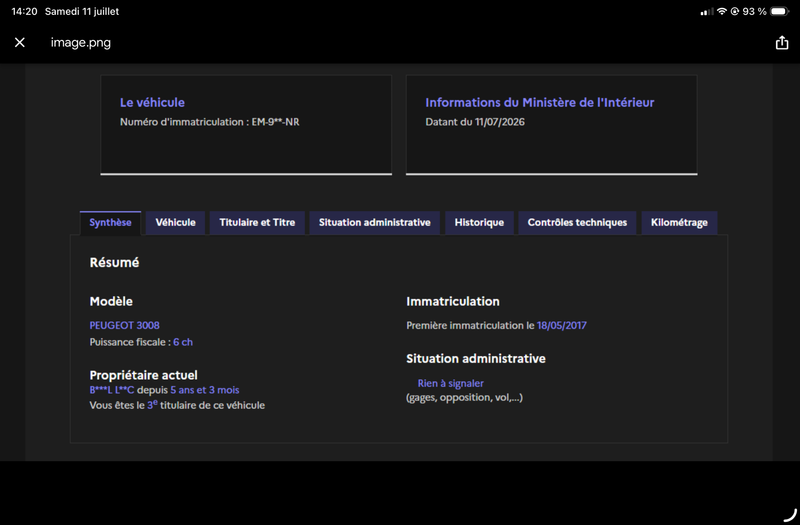Click the owner name B***L L**C
Image resolution: width=800 pixels, height=525 pixels.
click(112, 390)
